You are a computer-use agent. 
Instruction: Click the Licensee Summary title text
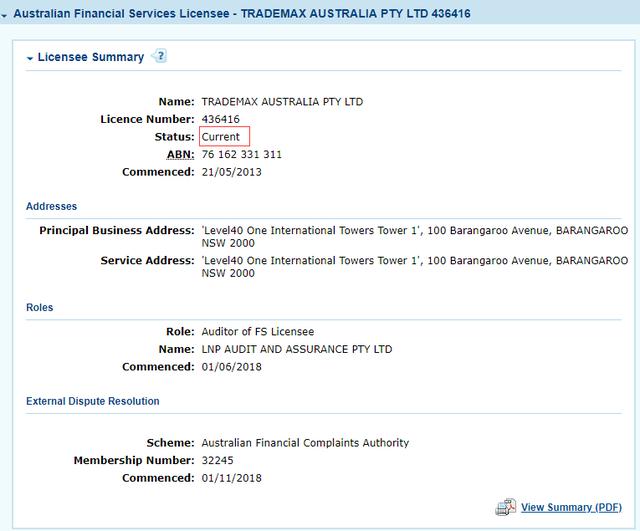[x=90, y=58]
